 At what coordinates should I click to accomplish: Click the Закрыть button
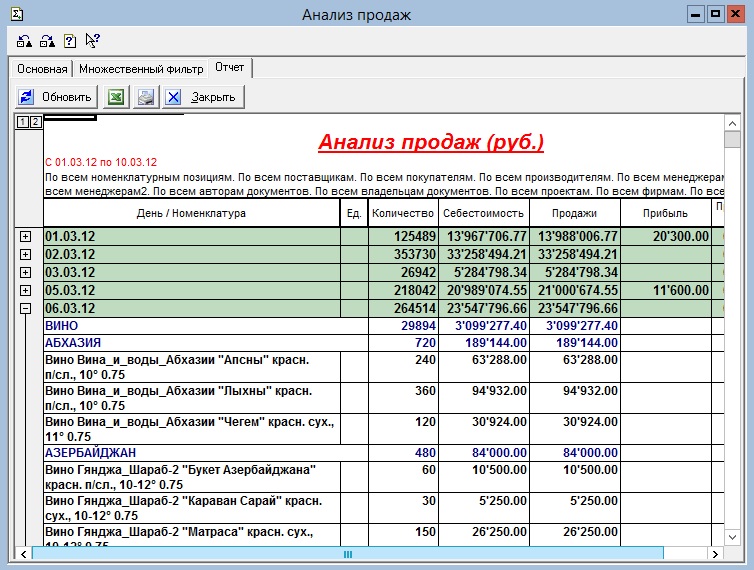click(x=203, y=97)
